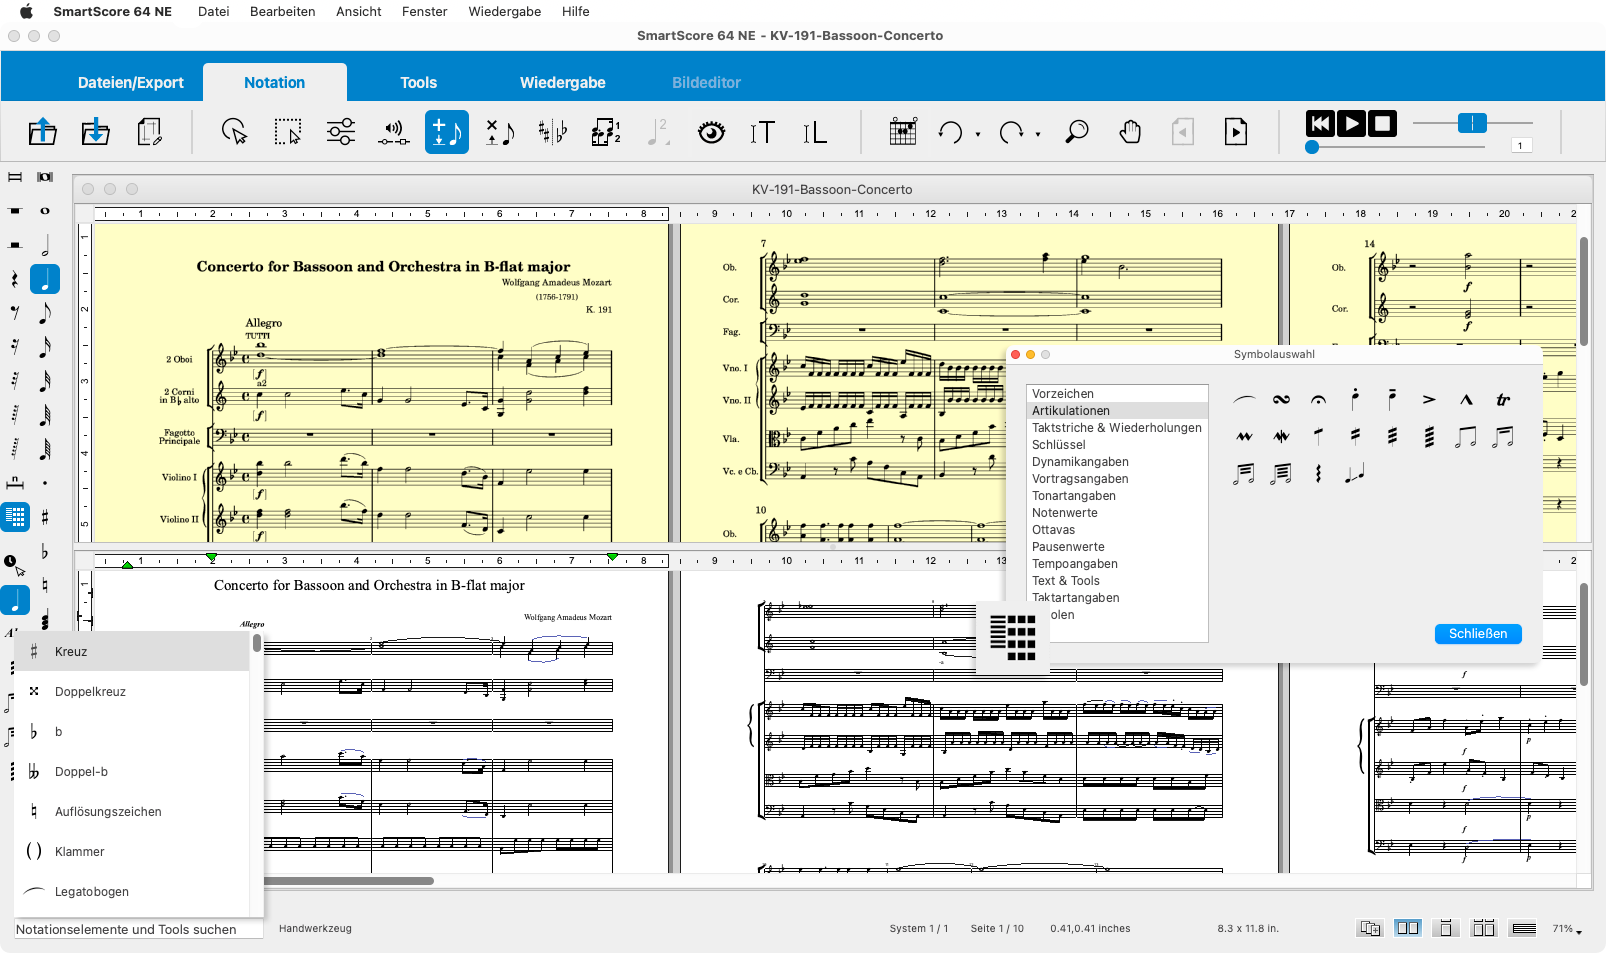Select the hand pan tool
The height and width of the screenshot is (953, 1606).
1130,132
